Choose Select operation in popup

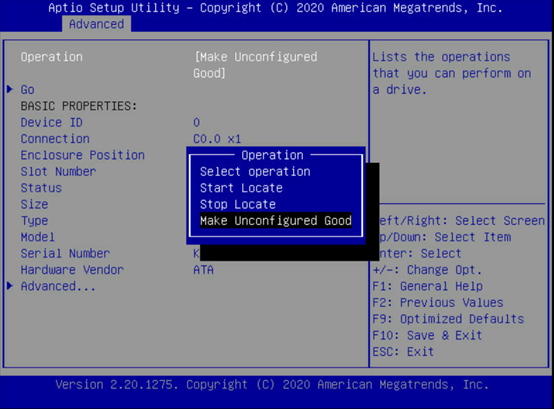tap(255, 172)
